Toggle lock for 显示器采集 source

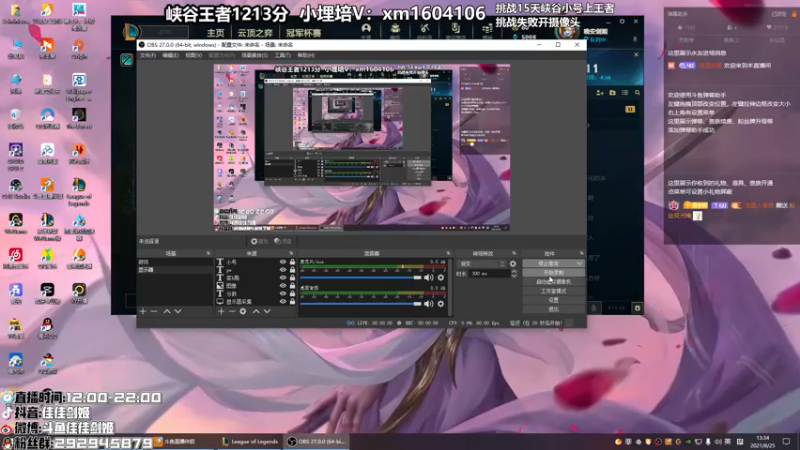coord(292,302)
